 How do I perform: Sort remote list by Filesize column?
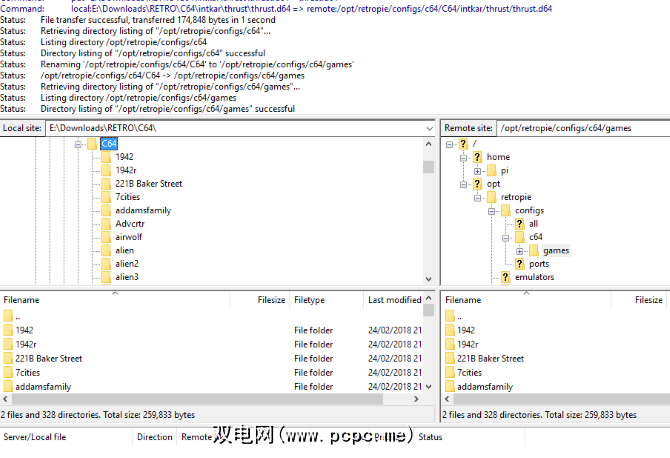point(639,300)
